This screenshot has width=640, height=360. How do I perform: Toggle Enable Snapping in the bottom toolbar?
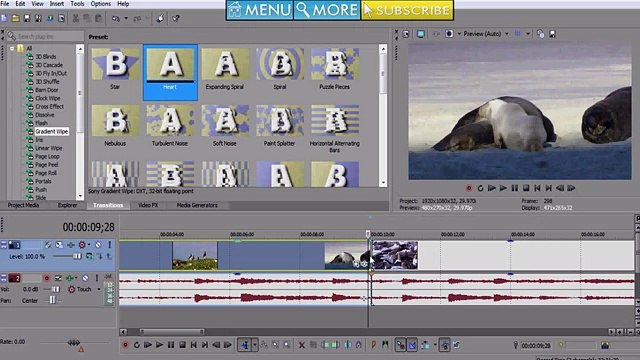tap(401, 345)
